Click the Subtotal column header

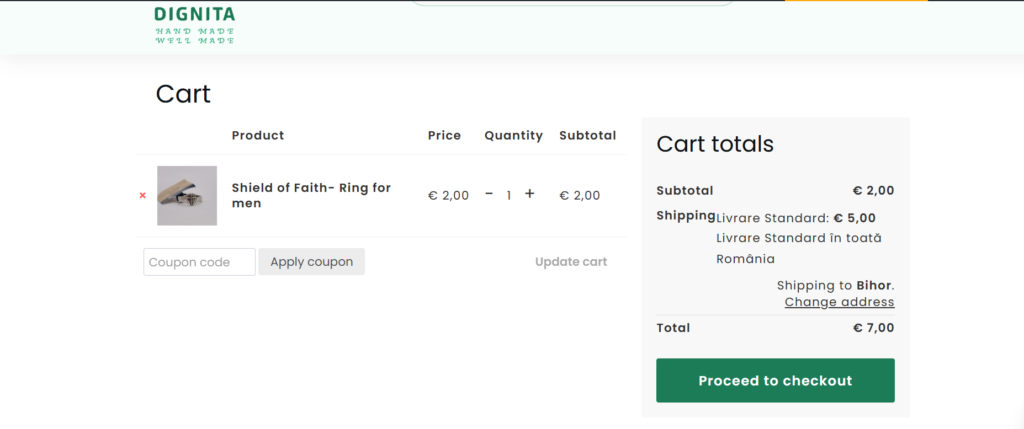click(588, 135)
